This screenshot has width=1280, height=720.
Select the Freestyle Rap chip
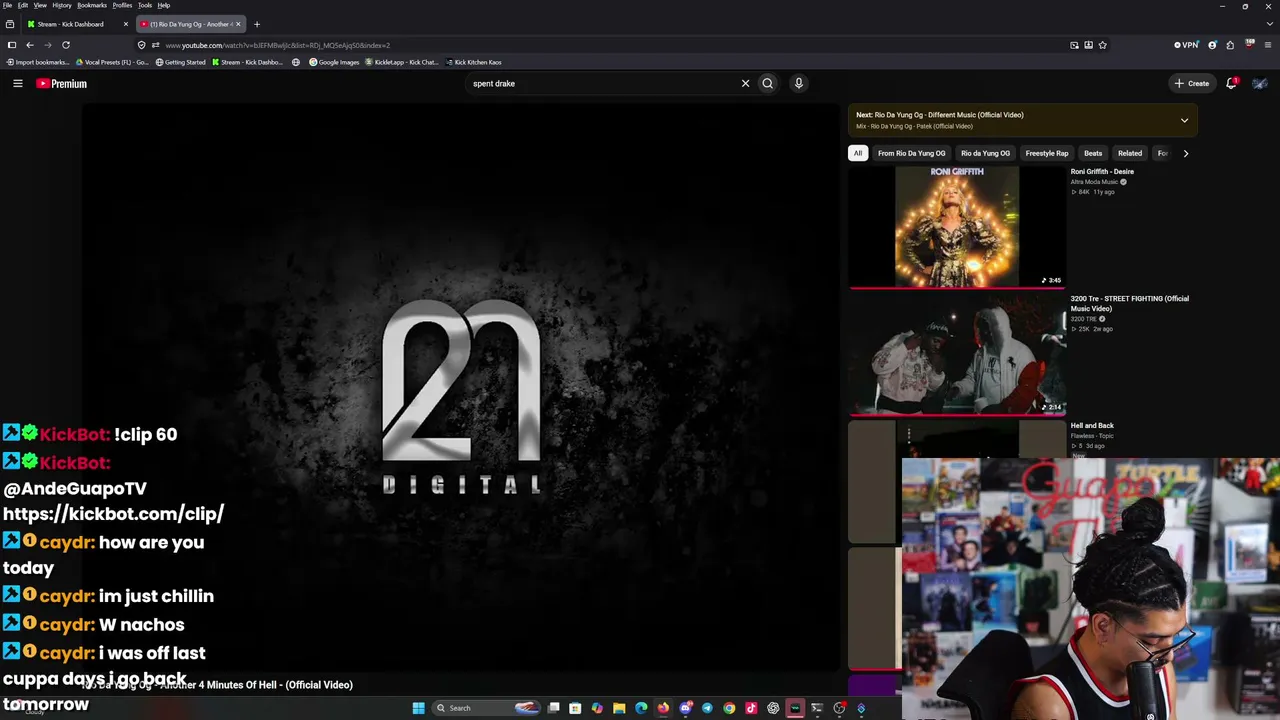[x=1047, y=153]
